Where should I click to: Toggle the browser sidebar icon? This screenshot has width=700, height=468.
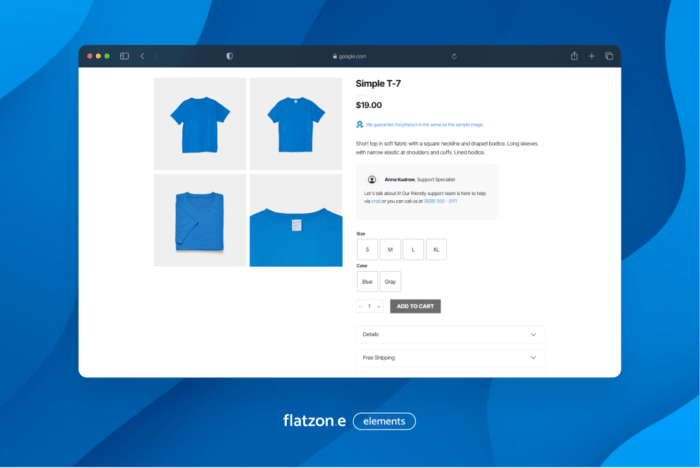click(125, 56)
